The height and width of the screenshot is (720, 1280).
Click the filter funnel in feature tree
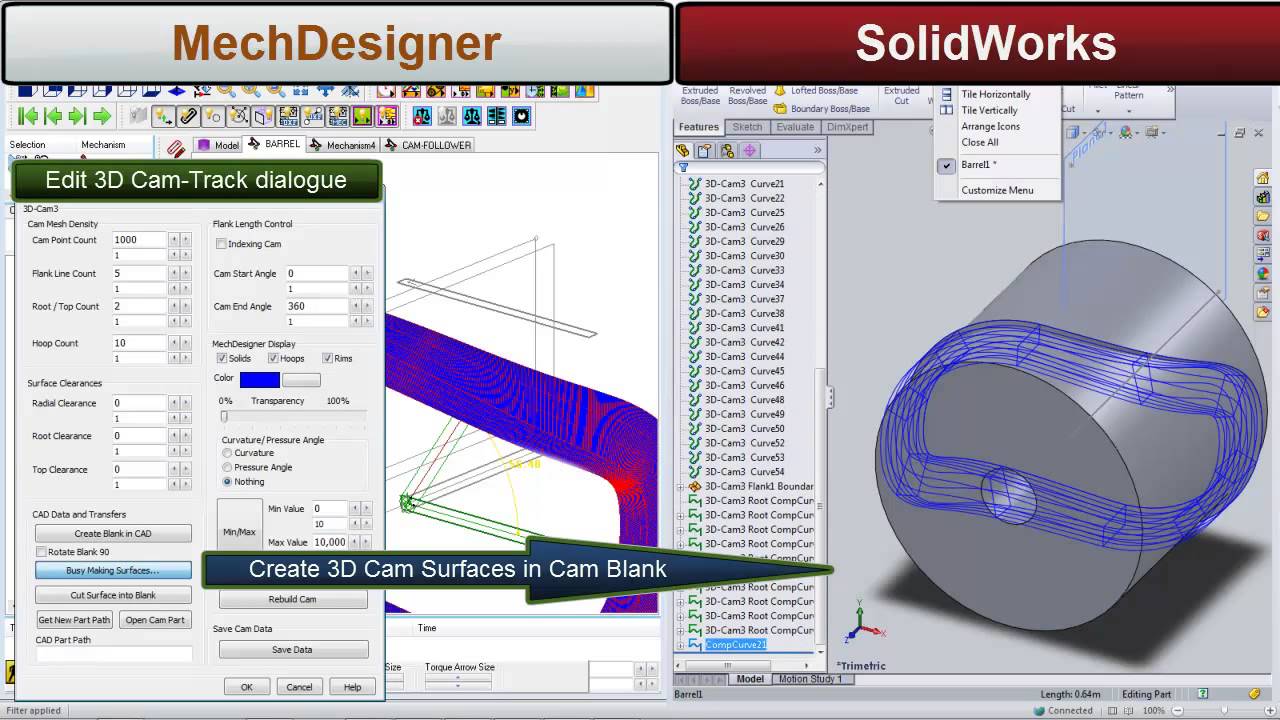coord(684,167)
